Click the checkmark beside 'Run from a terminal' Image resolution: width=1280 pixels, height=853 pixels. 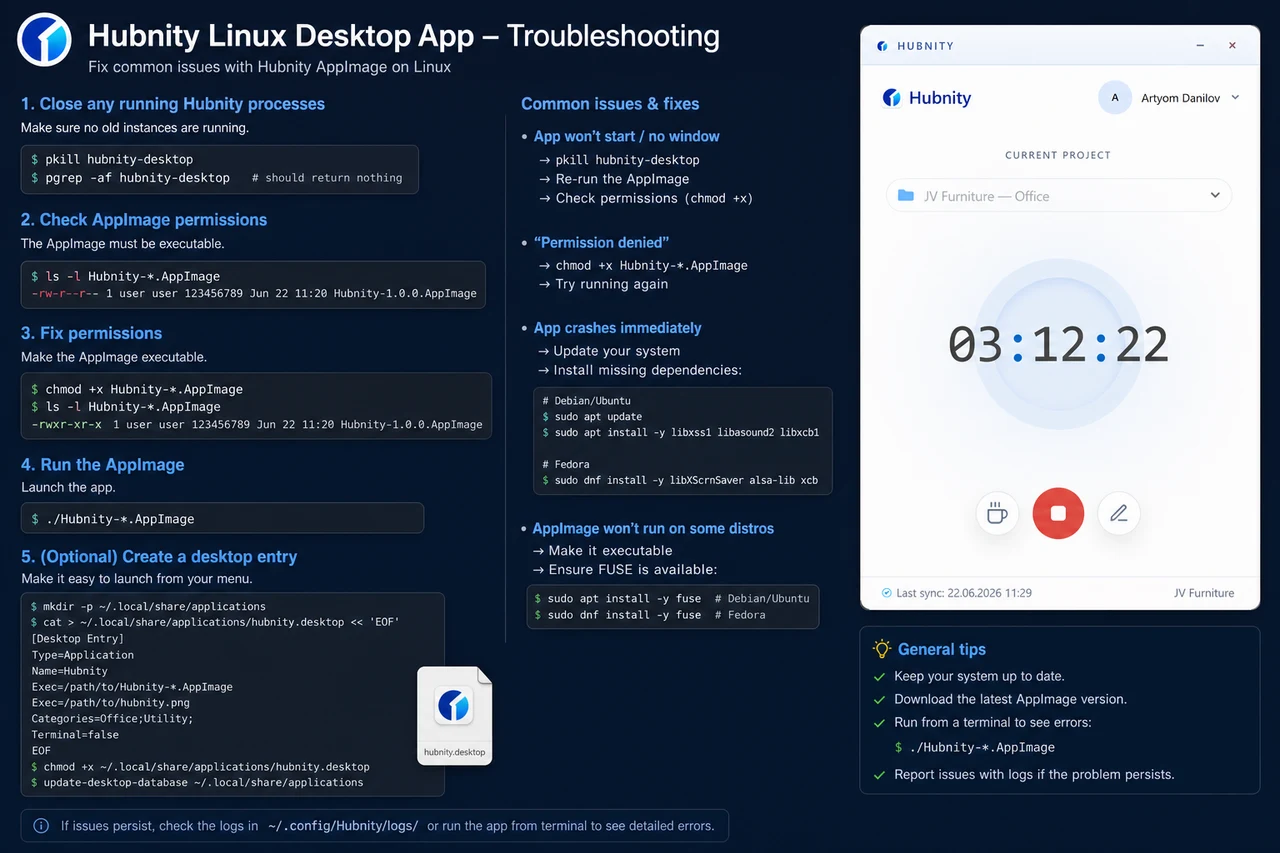880,723
